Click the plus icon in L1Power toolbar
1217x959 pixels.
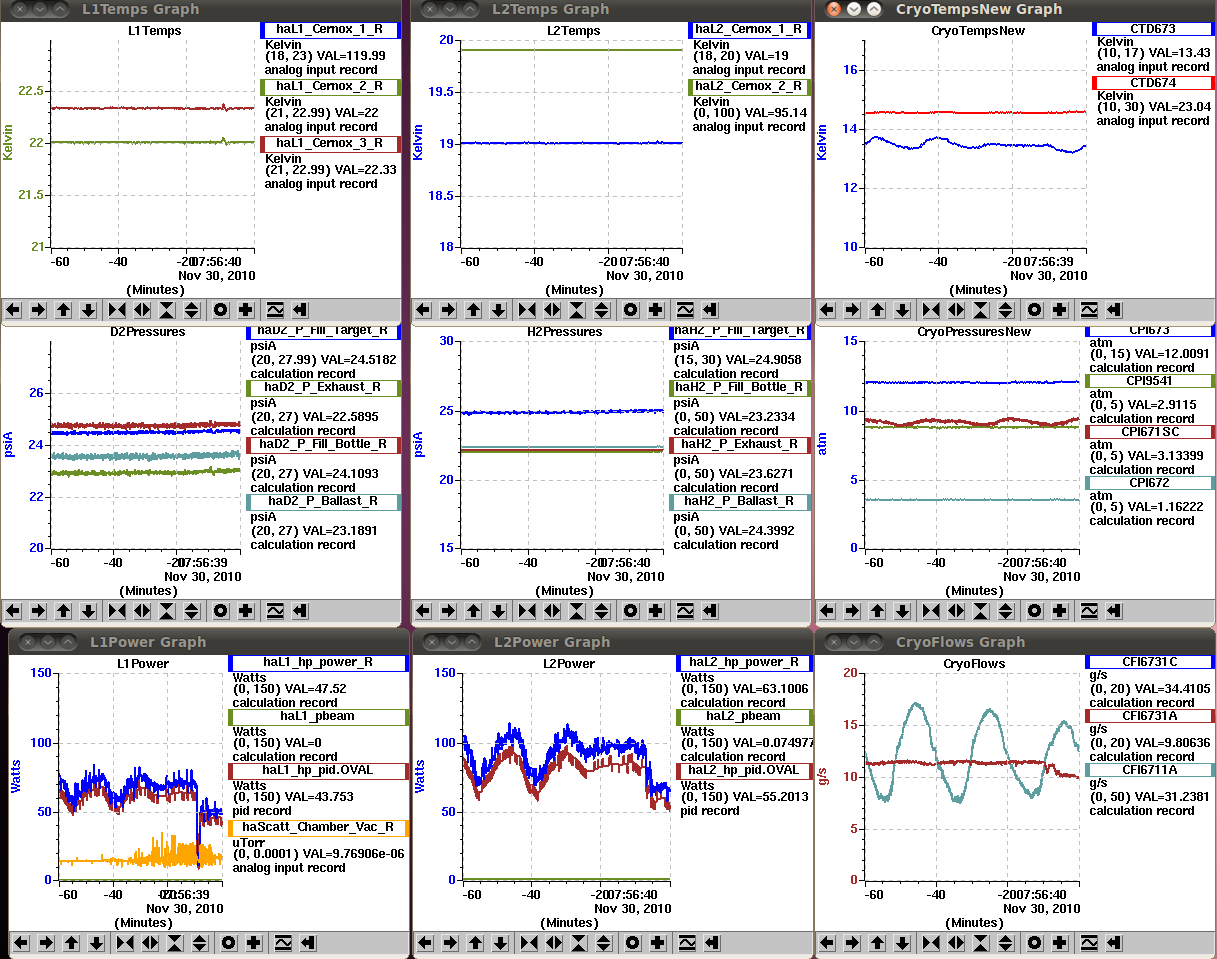254,942
